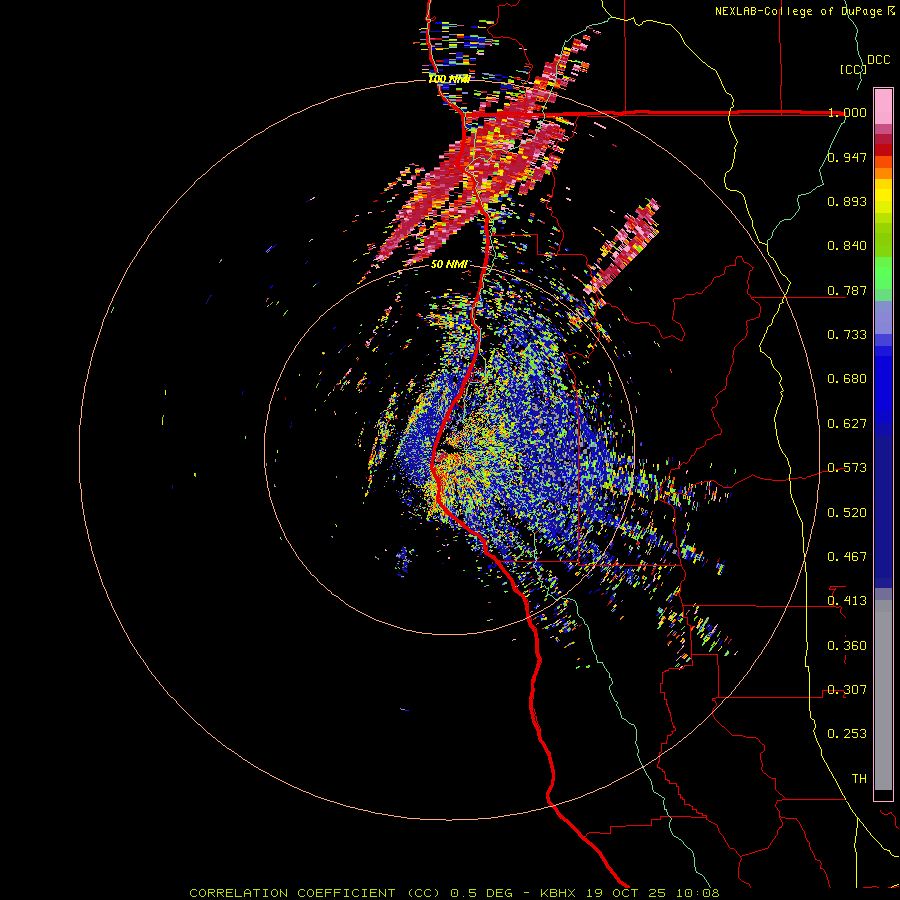Pick the light pink top color bar segment
This screenshot has height=900, width=900.
pyautogui.click(x=883, y=107)
